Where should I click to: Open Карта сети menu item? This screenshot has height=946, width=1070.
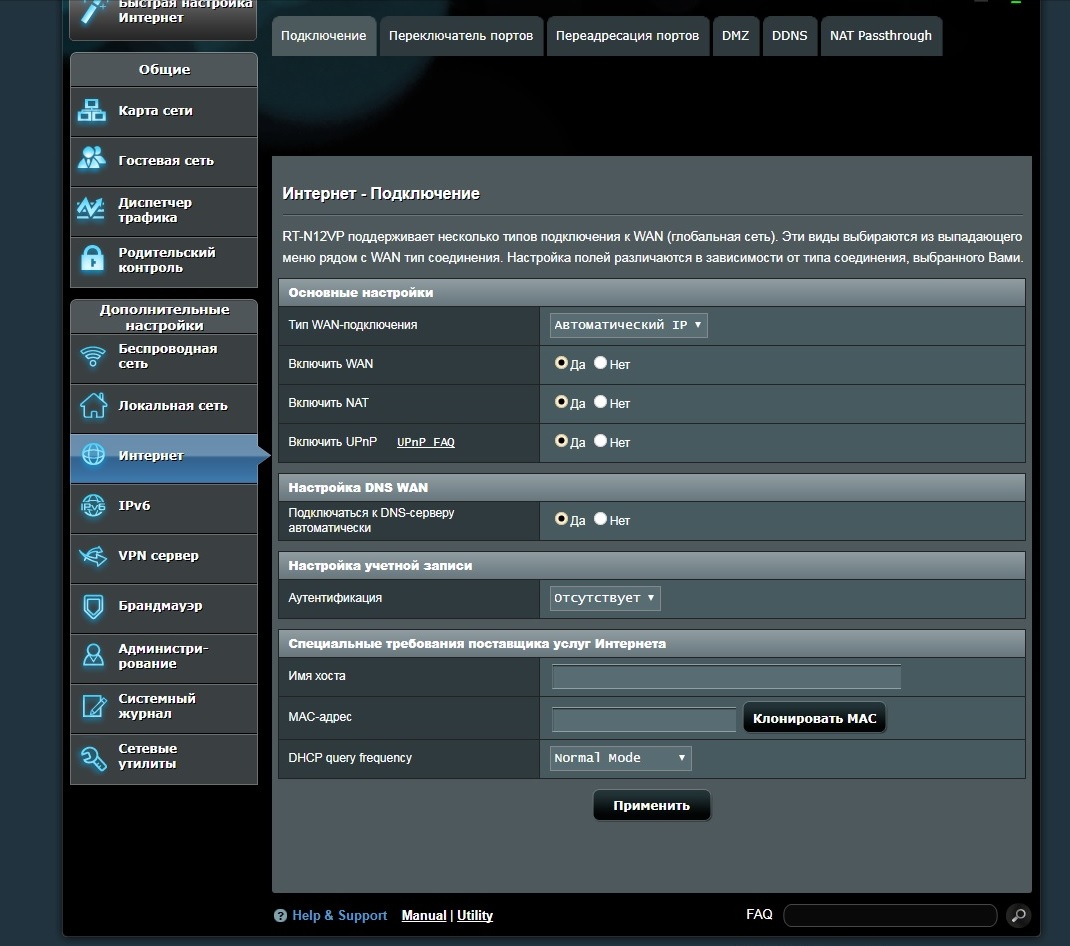click(x=164, y=111)
